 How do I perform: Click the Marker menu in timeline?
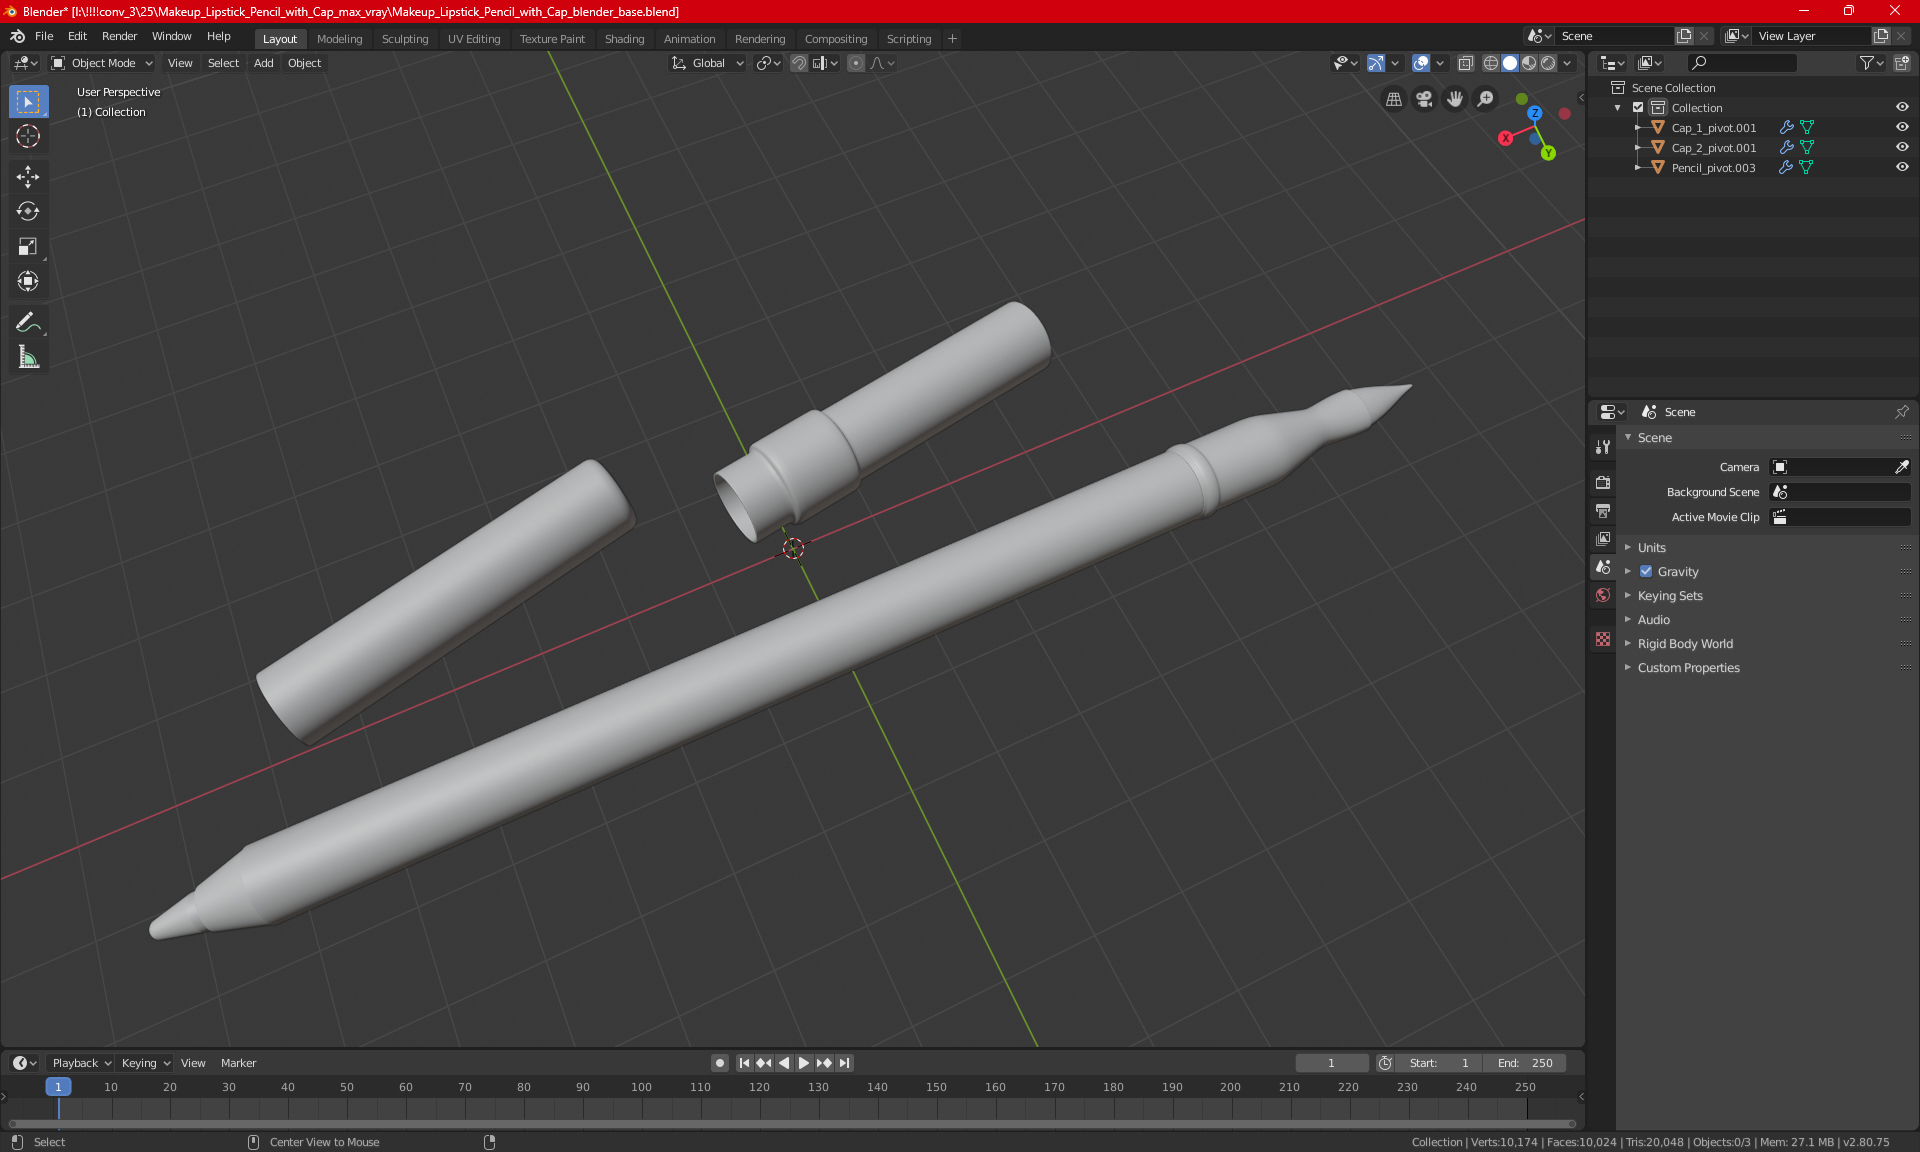238,1063
